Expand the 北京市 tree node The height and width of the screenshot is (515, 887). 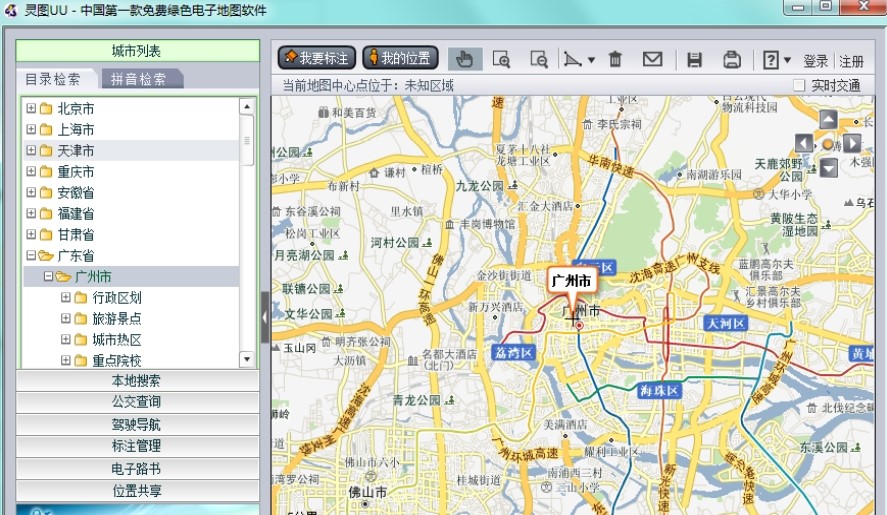point(31,108)
